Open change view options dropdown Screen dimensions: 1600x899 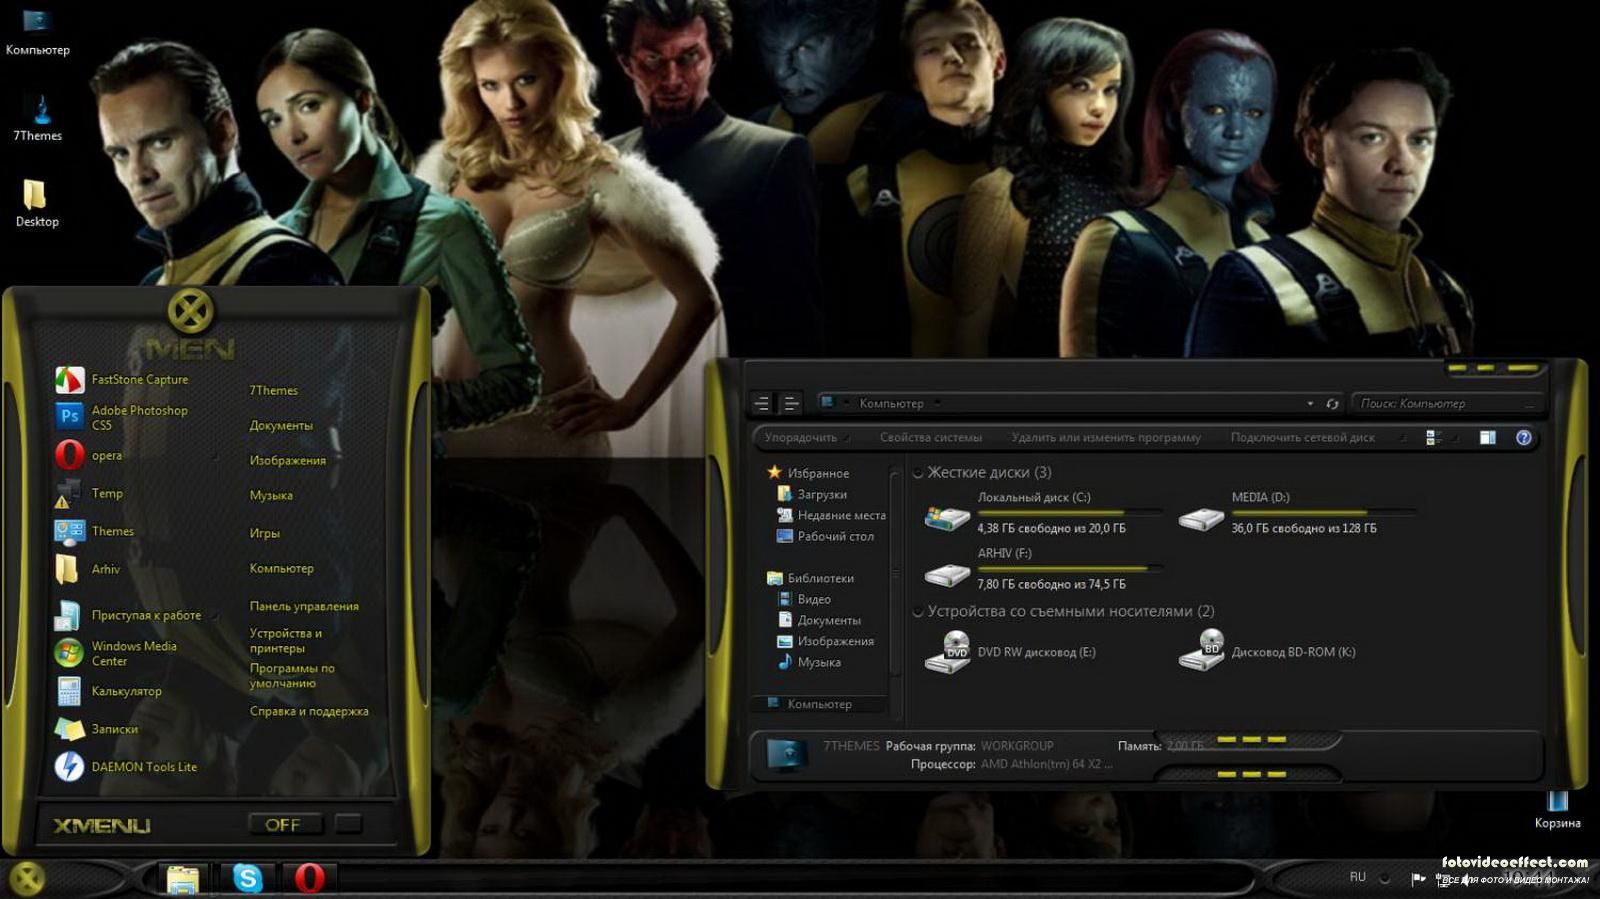(x=1458, y=438)
